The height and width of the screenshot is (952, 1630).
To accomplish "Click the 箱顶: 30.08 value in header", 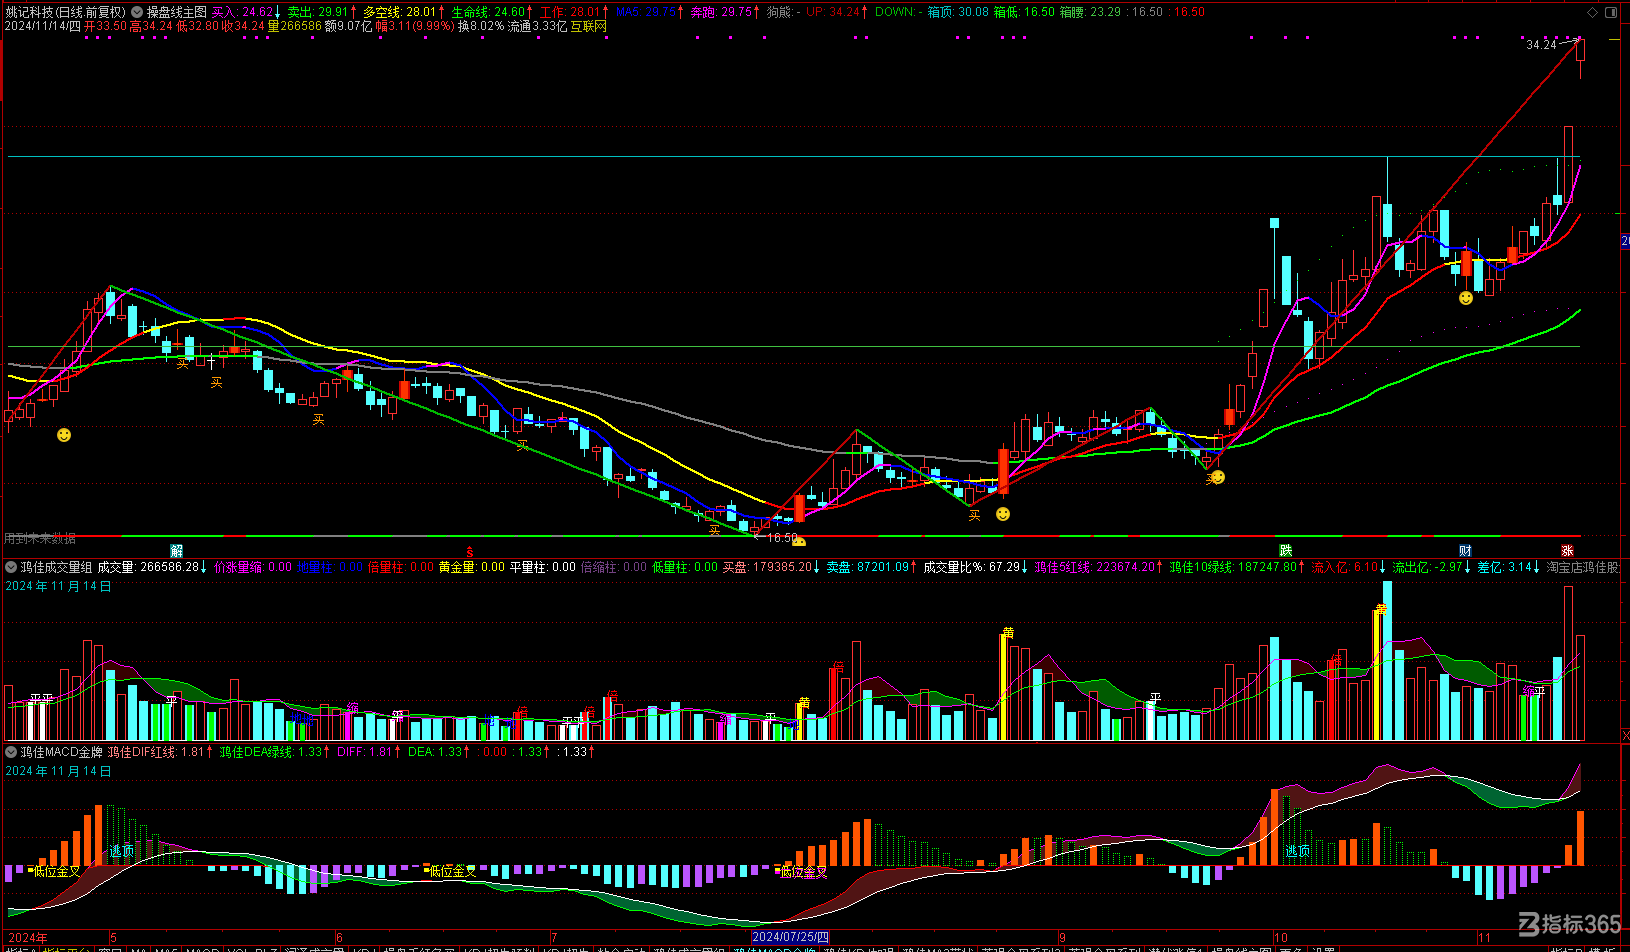I will (x=958, y=12).
